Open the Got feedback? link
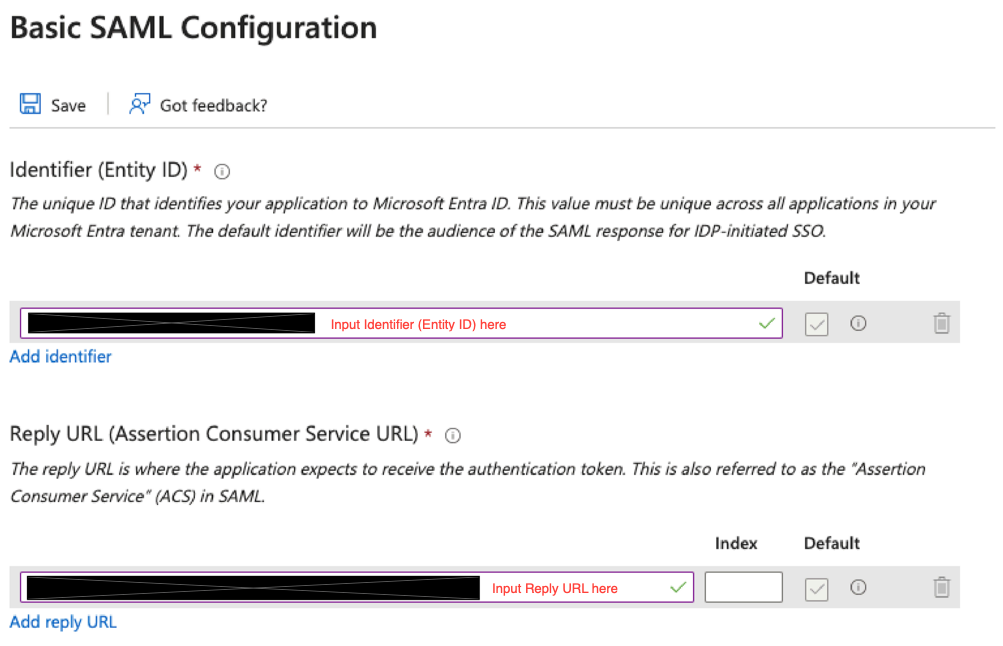The height and width of the screenshot is (646, 1003). coord(213,105)
